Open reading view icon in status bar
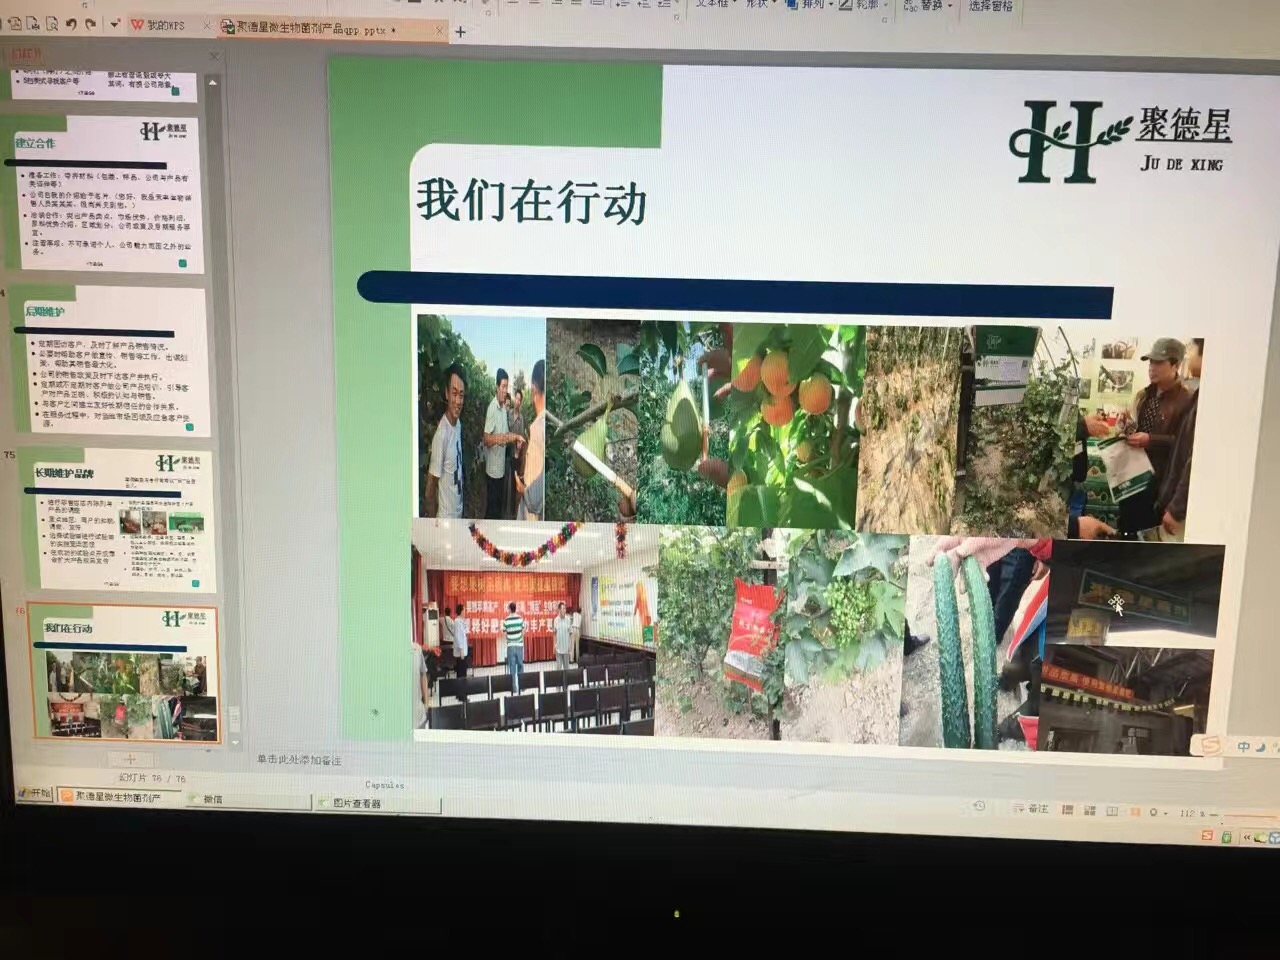 click(1111, 812)
